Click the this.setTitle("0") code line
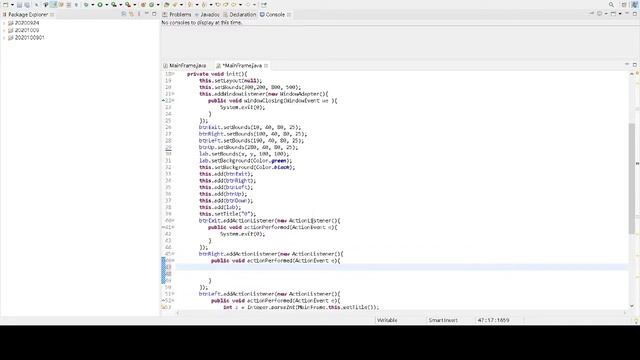The image size is (640, 360). tap(227, 214)
